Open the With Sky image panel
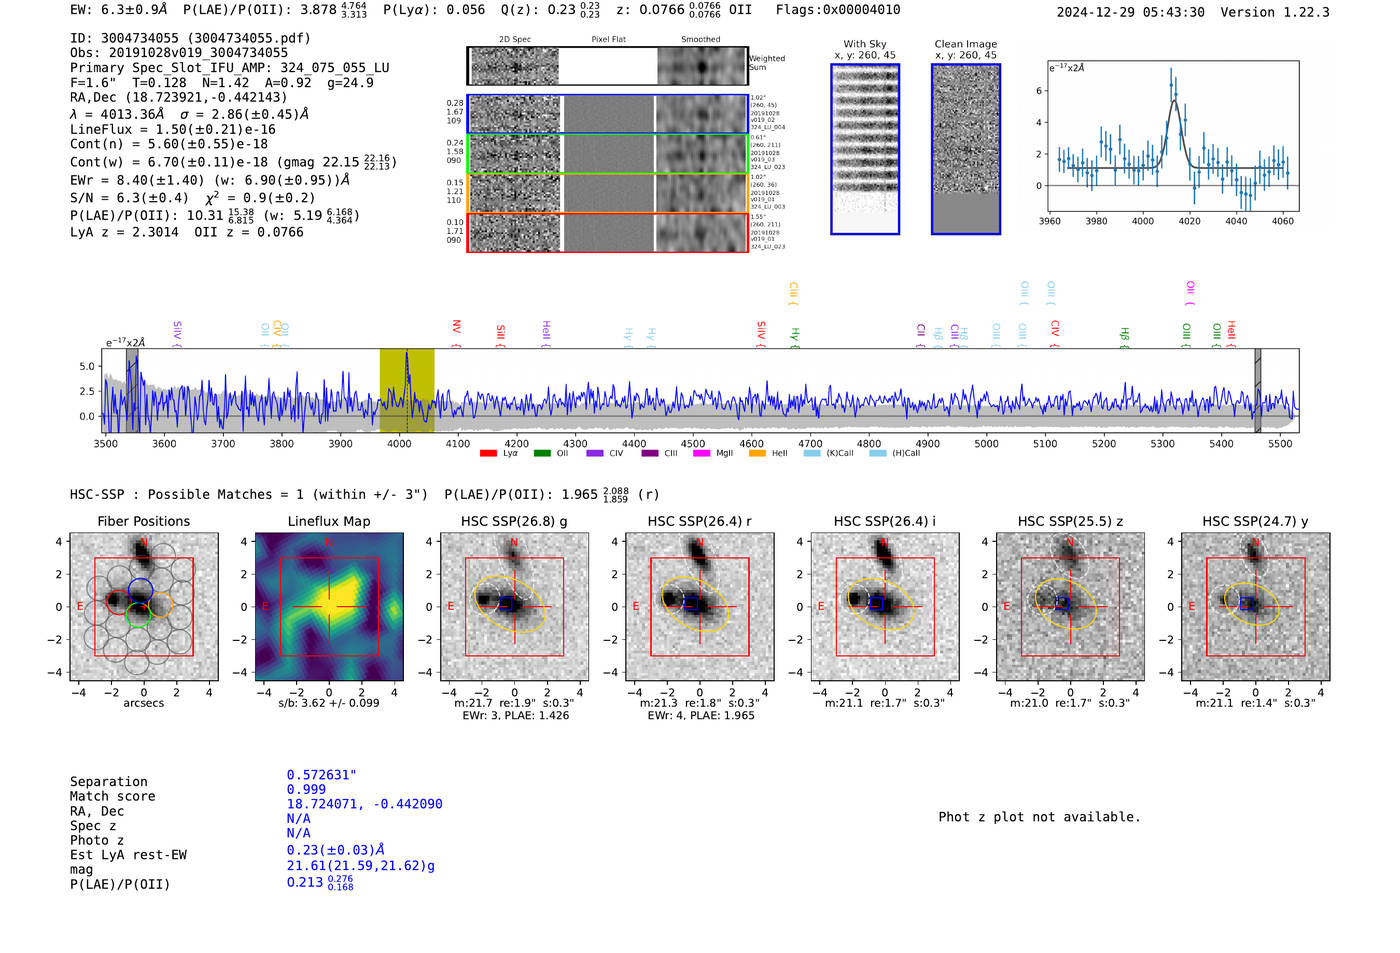 click(865, 149)
